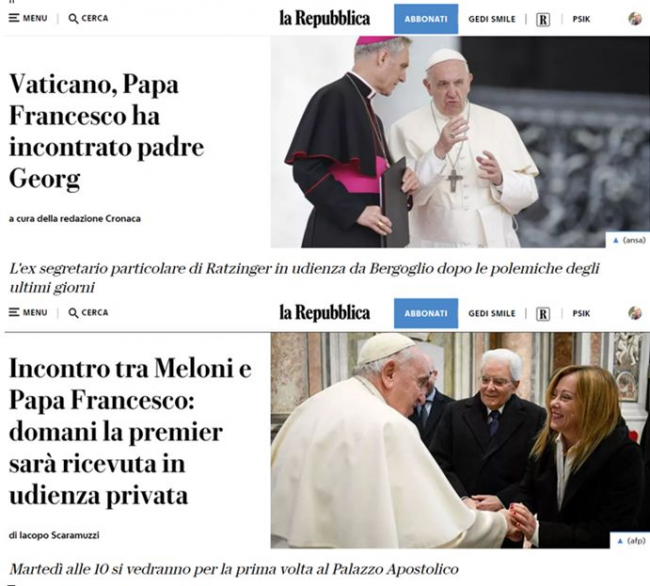Image resolution: width=650 pixels, height=586 pixels.
Task: Open the pope and archbishop article photo
Action: point(460,142)
